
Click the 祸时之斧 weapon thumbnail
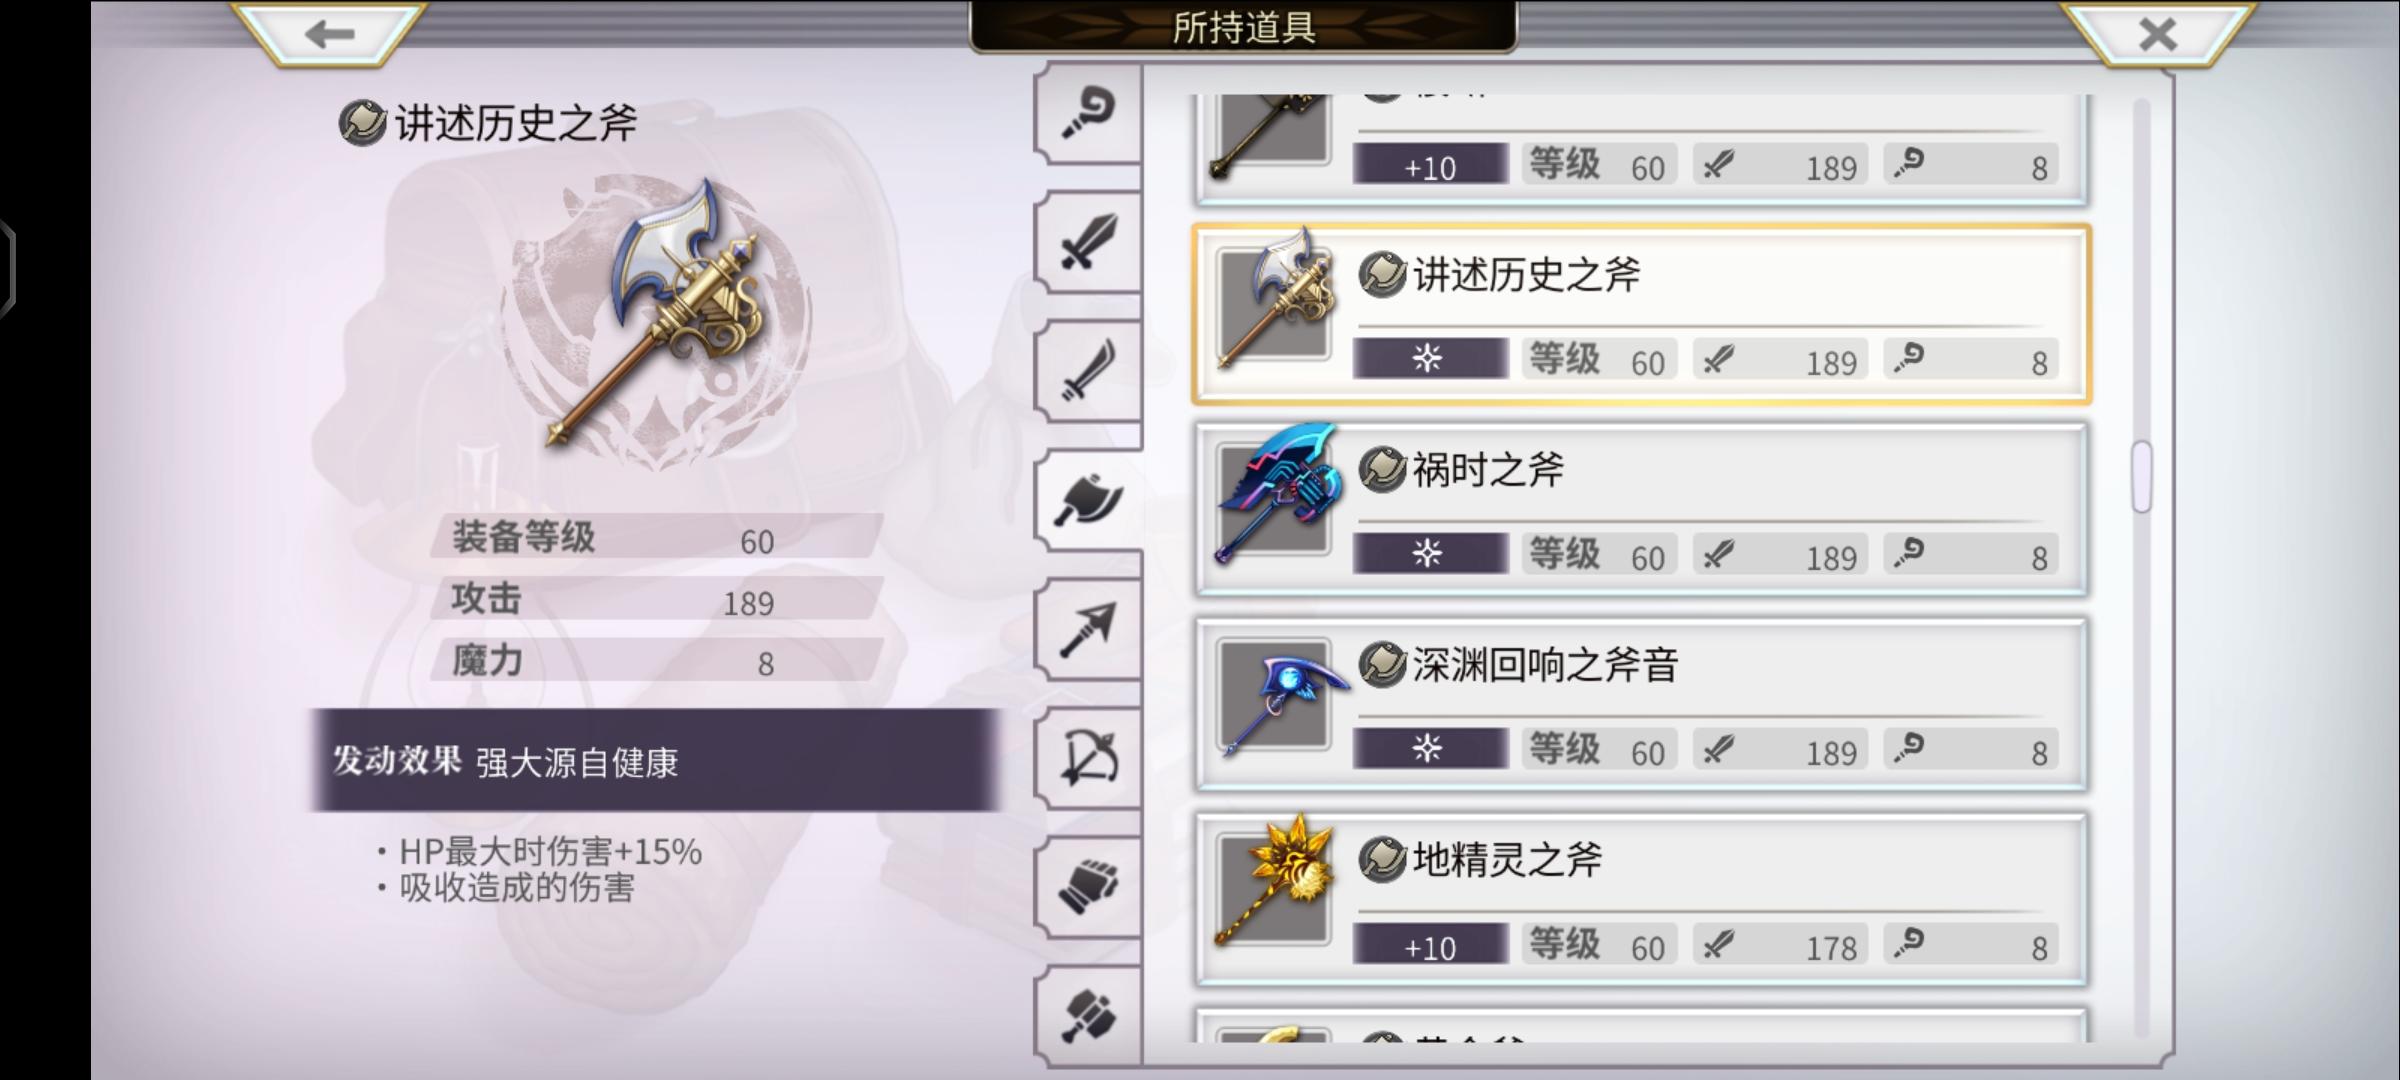click(x=1275, y=496)
